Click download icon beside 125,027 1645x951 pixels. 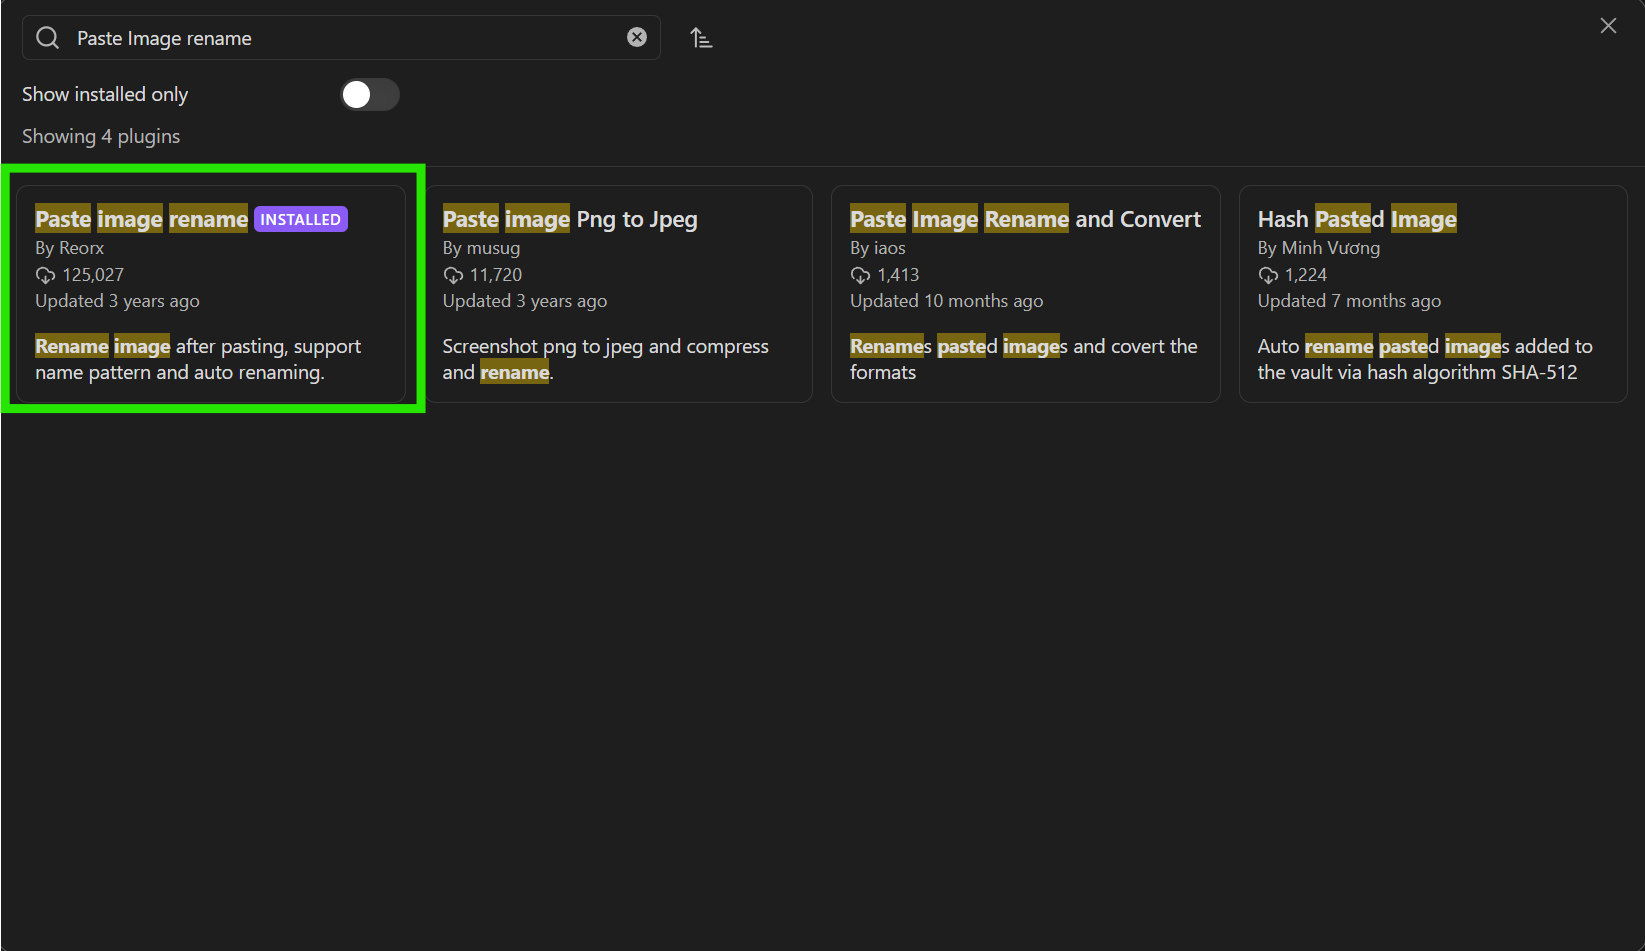(x=46, y=275)
